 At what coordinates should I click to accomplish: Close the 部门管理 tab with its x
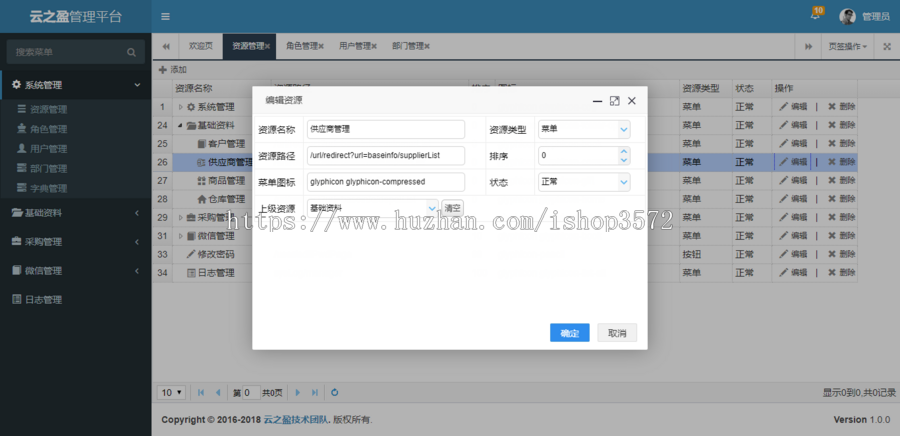(x=426, y=46)
